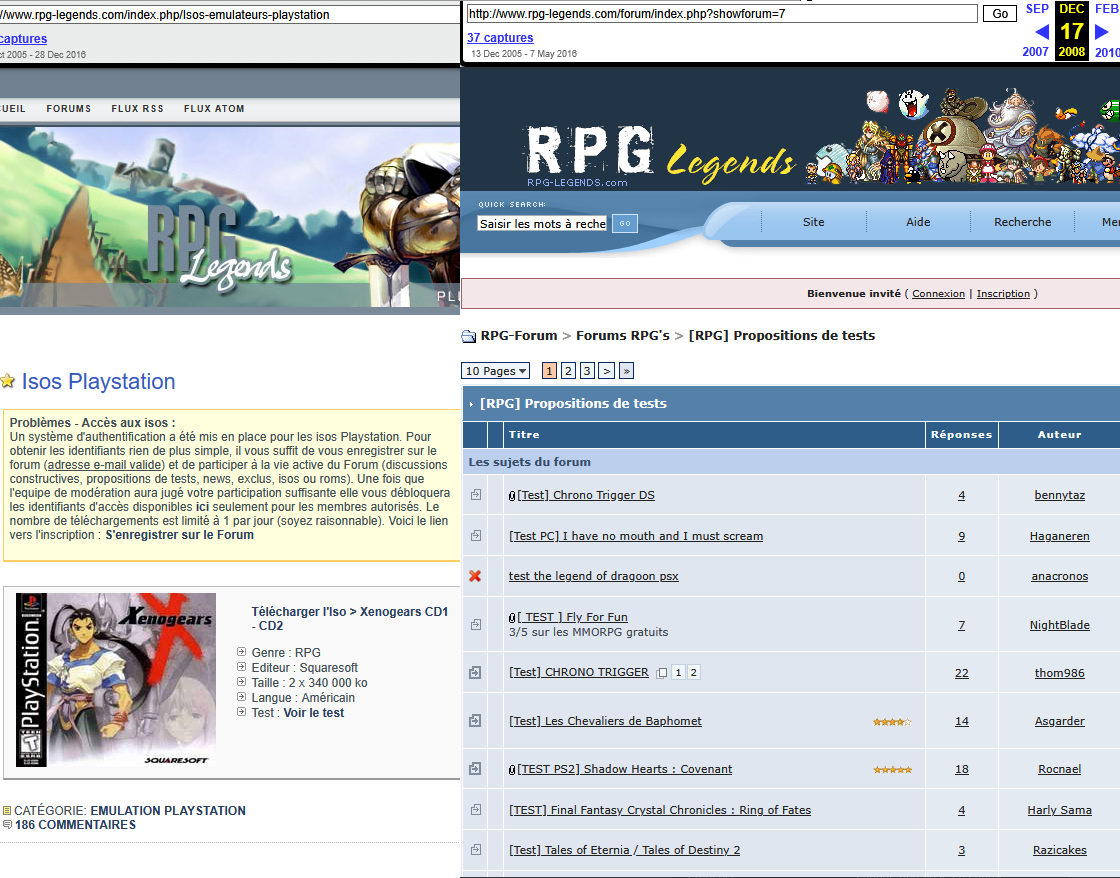The height and width of the screenshot is (878, 1120).
Task: Go to page 2 of the forum
Action: 568,371
